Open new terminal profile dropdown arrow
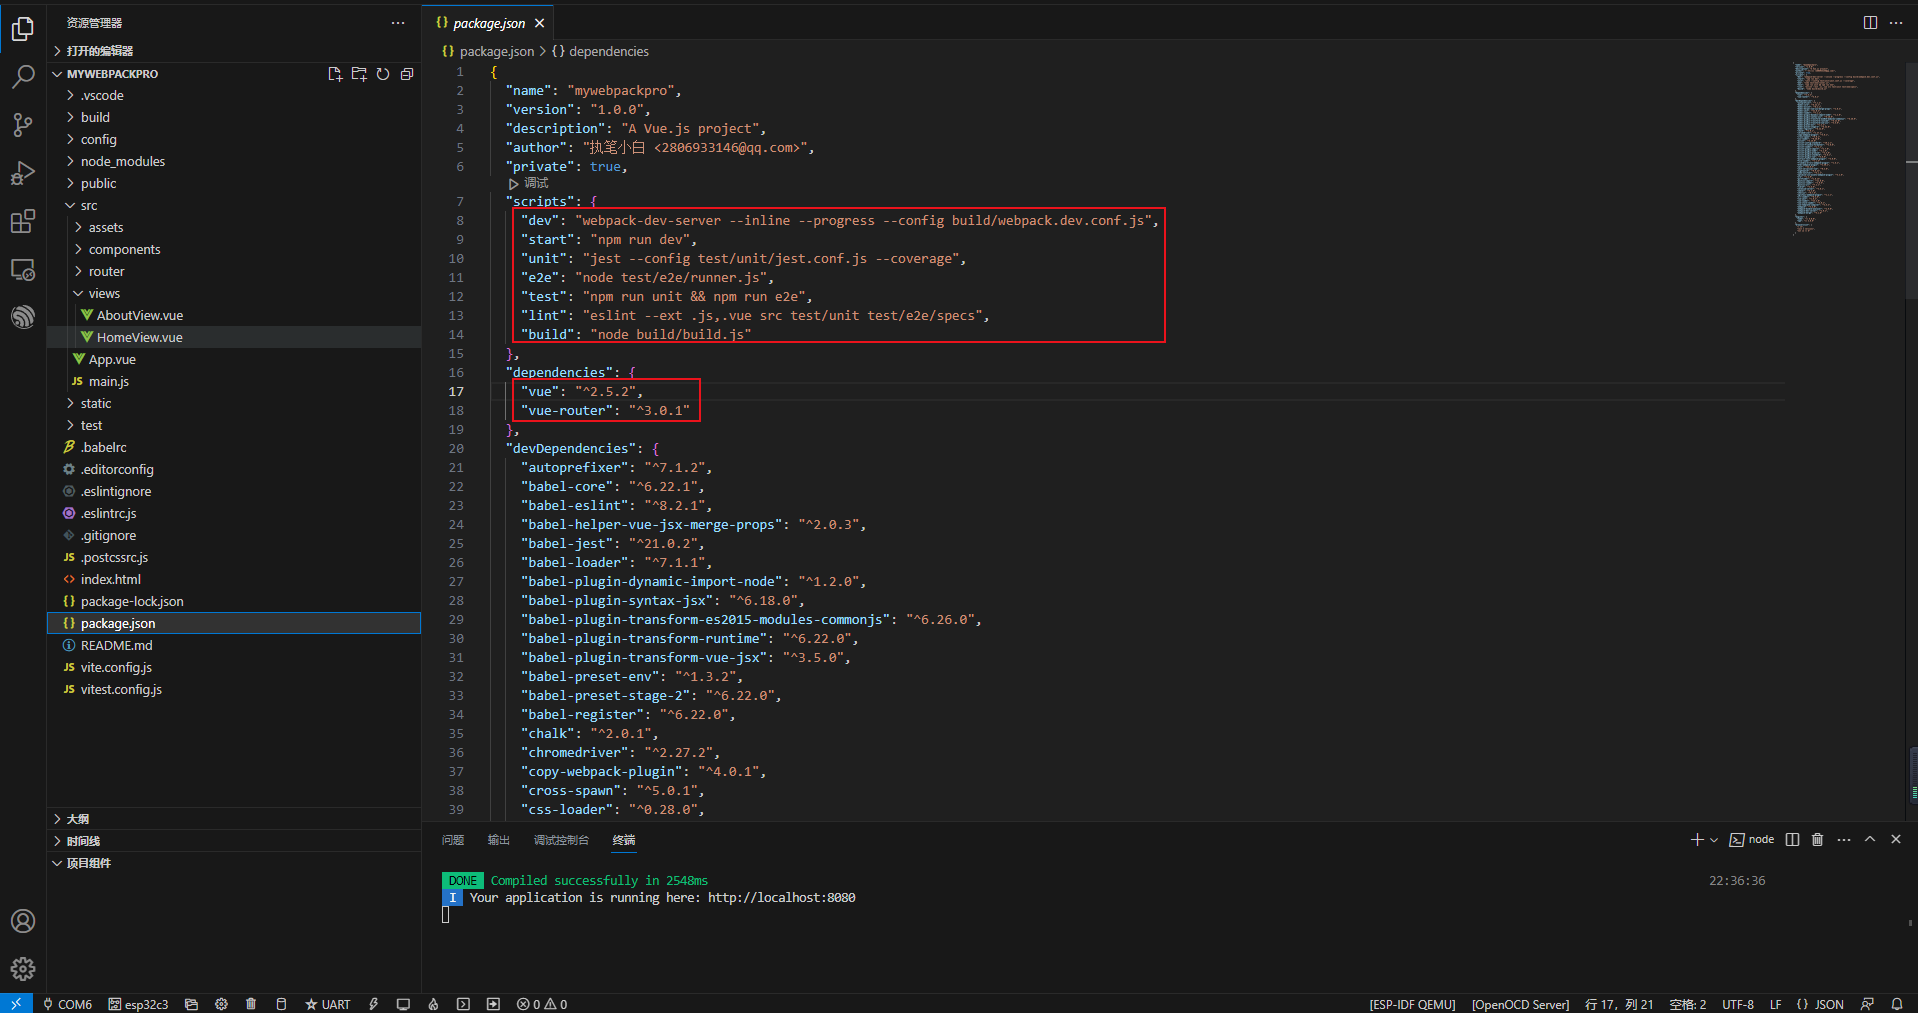The width and height of the screenshot is (1918, 1013). click(1714, 840)
